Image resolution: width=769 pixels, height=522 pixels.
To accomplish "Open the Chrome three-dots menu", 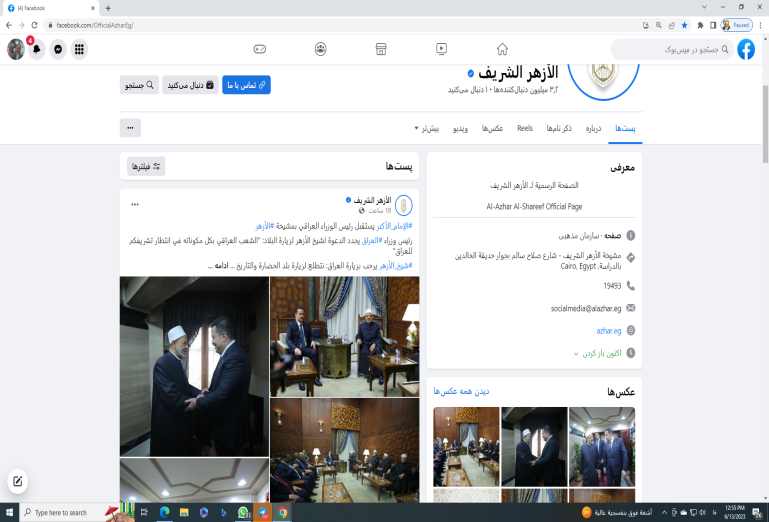I will point(761,25).
